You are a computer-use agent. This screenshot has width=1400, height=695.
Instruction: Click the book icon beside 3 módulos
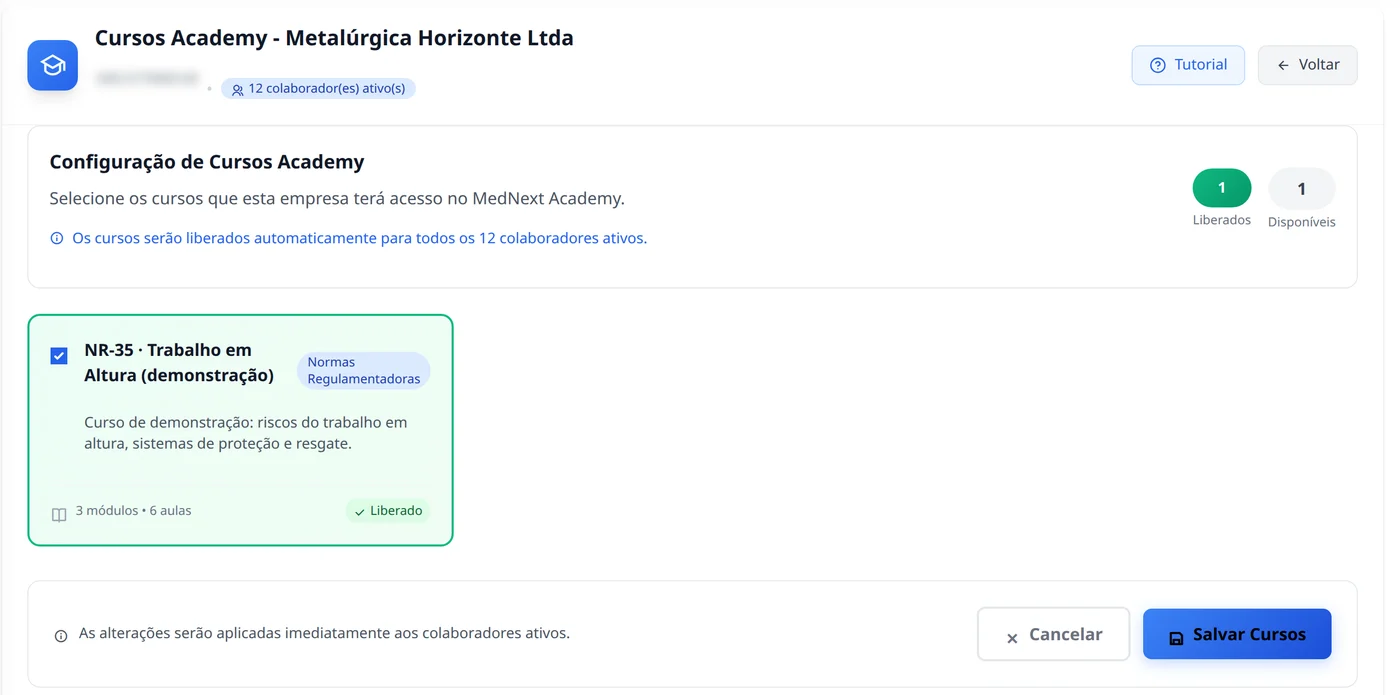click(59, 514)
